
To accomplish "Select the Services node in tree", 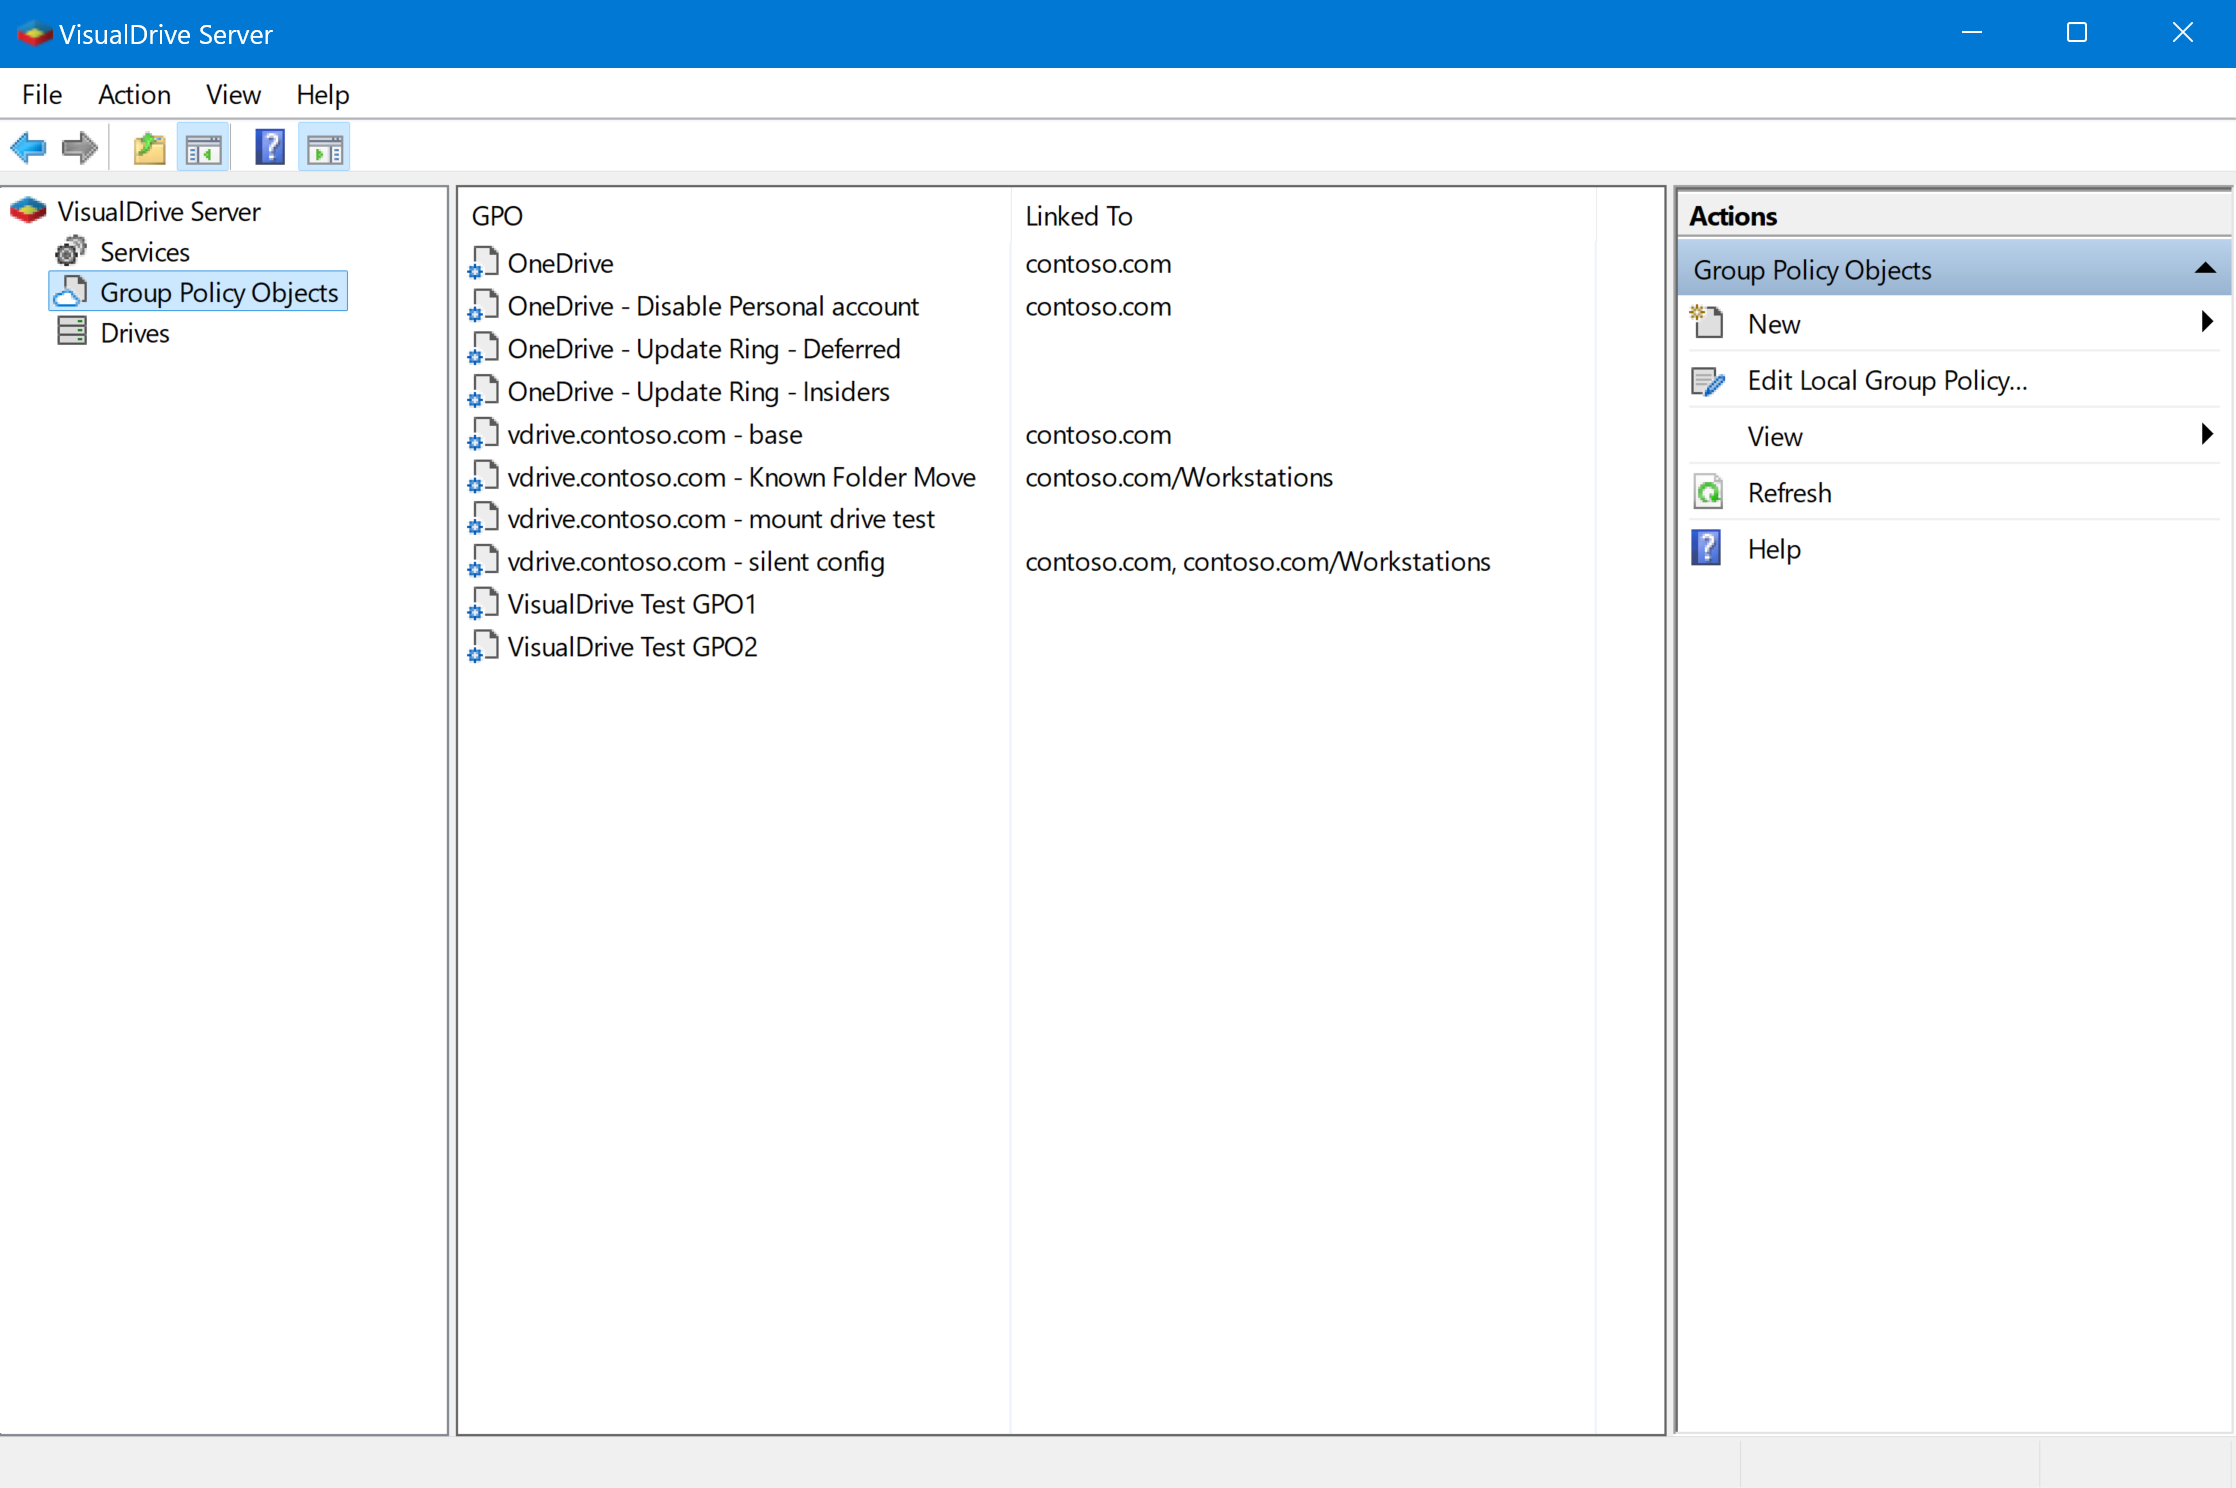I will (144, 252).
